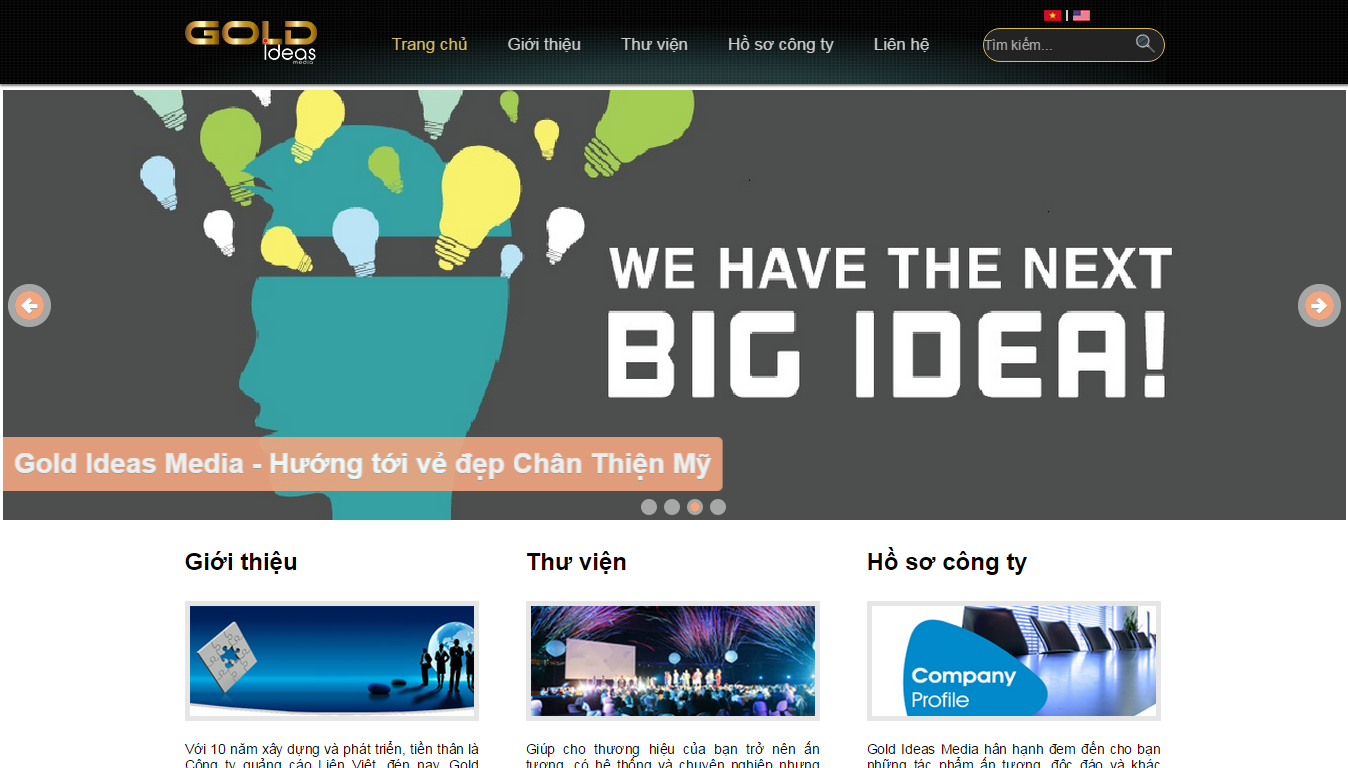Select the fourth slider pagination dot
Screen dimensions: 1348x768
718,507
